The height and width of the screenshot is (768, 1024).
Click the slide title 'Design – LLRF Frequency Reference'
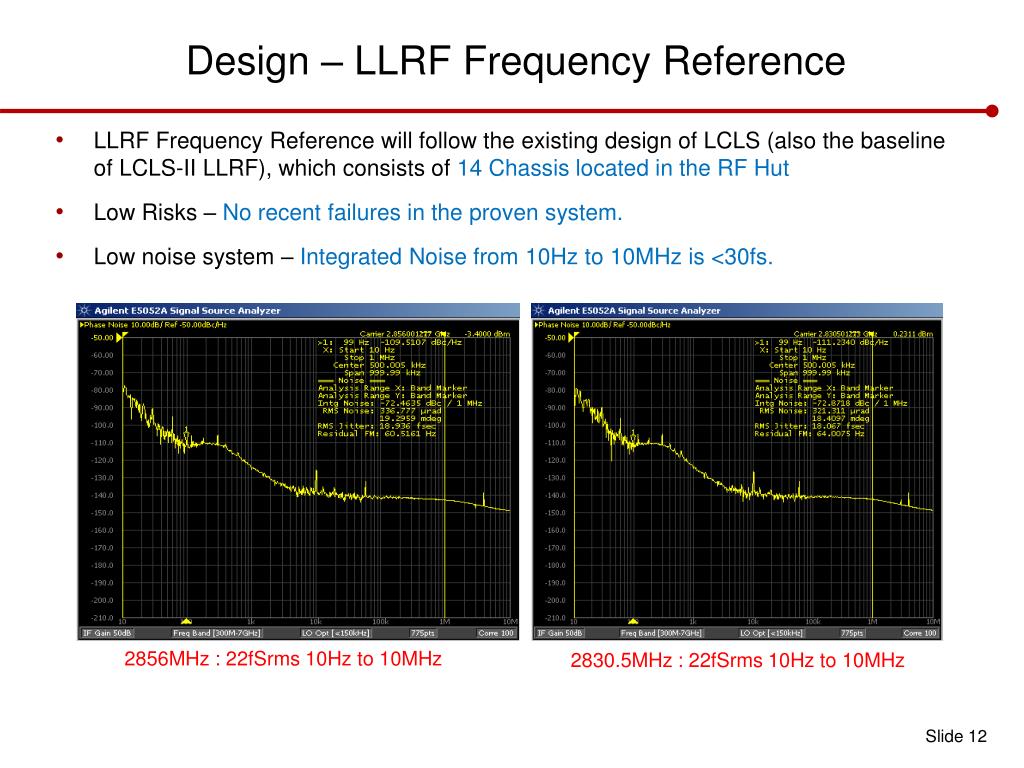516,61
